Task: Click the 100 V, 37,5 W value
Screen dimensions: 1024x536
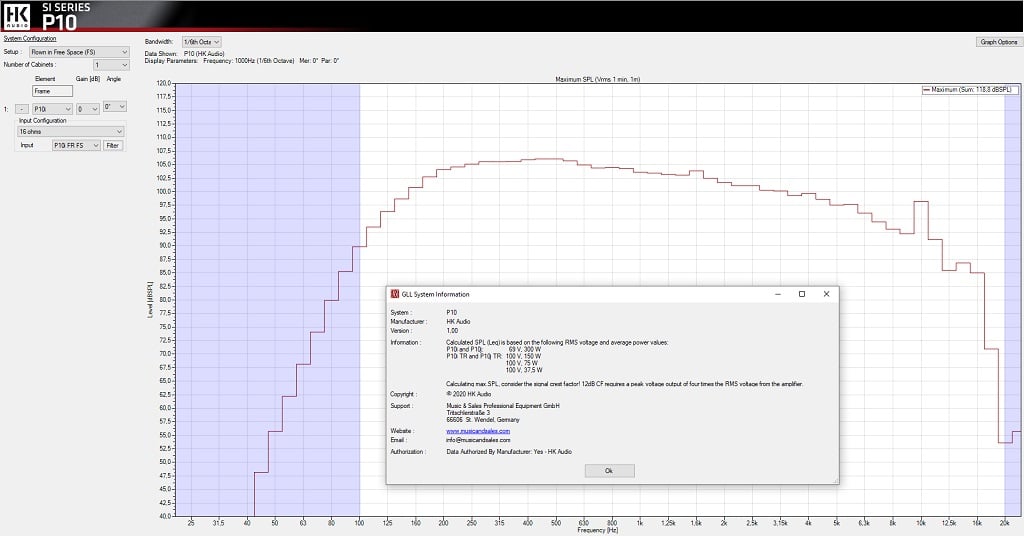Action: click(524, 370)
